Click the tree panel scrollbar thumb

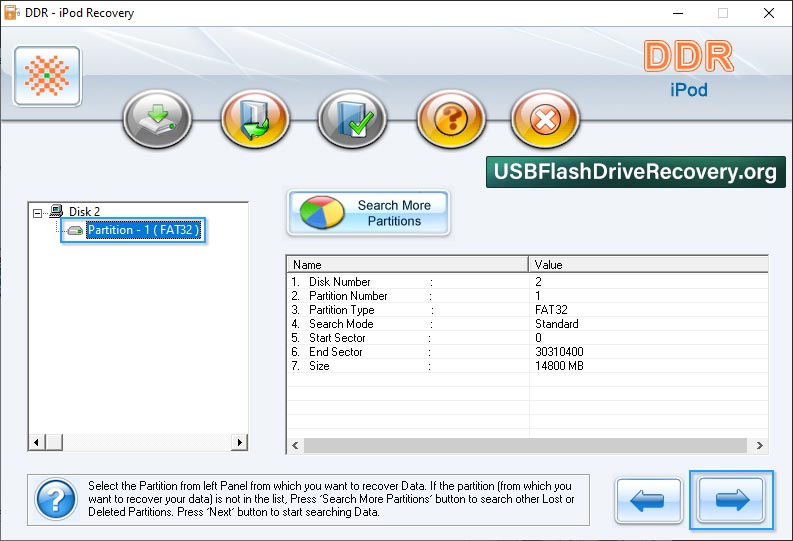pos(54,442)
